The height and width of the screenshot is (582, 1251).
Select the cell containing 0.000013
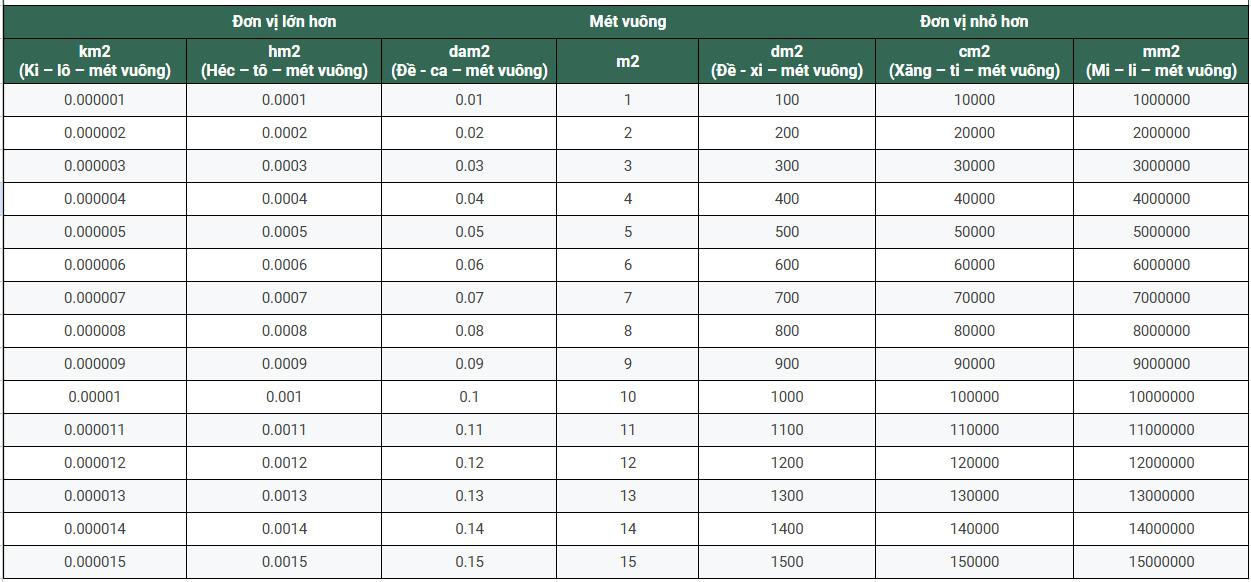95,496
